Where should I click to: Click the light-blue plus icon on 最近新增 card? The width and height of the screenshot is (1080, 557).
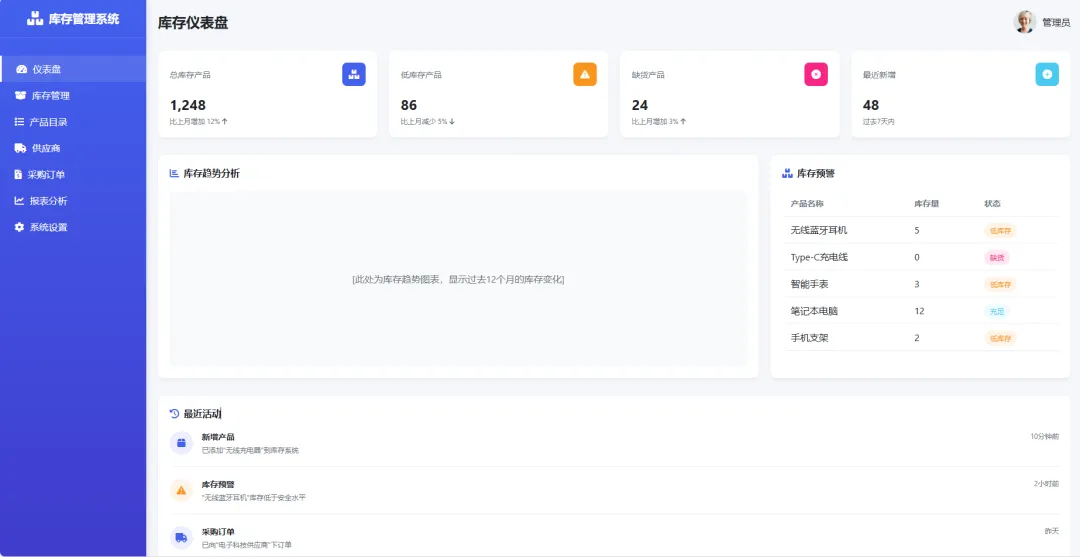[1047, 74]
